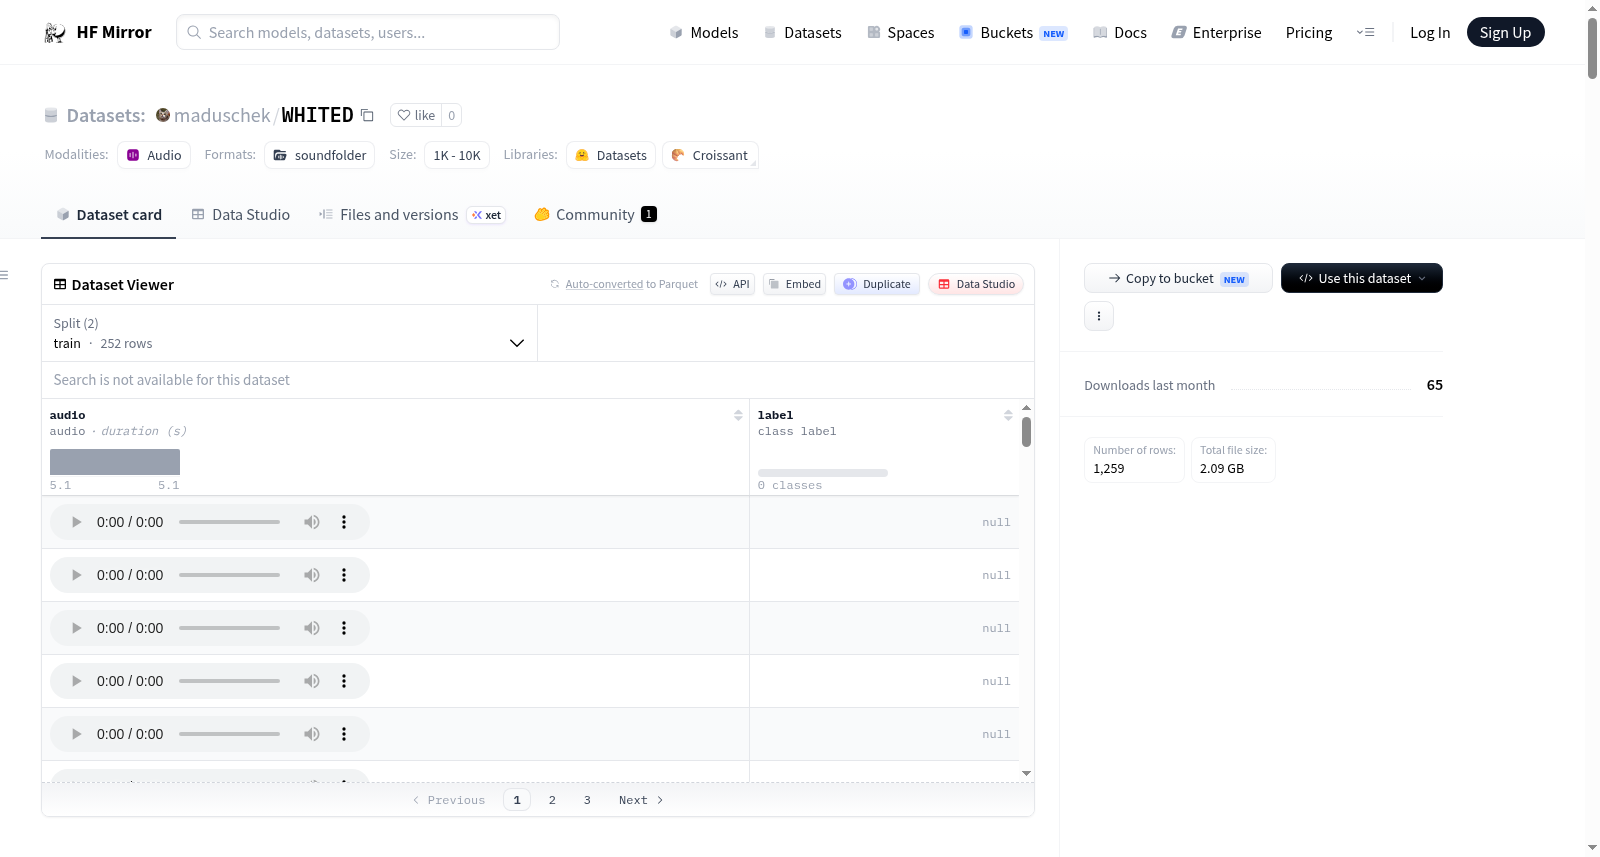
Task: Seek in the third audio row's progress bar
Action: [229, 628]
